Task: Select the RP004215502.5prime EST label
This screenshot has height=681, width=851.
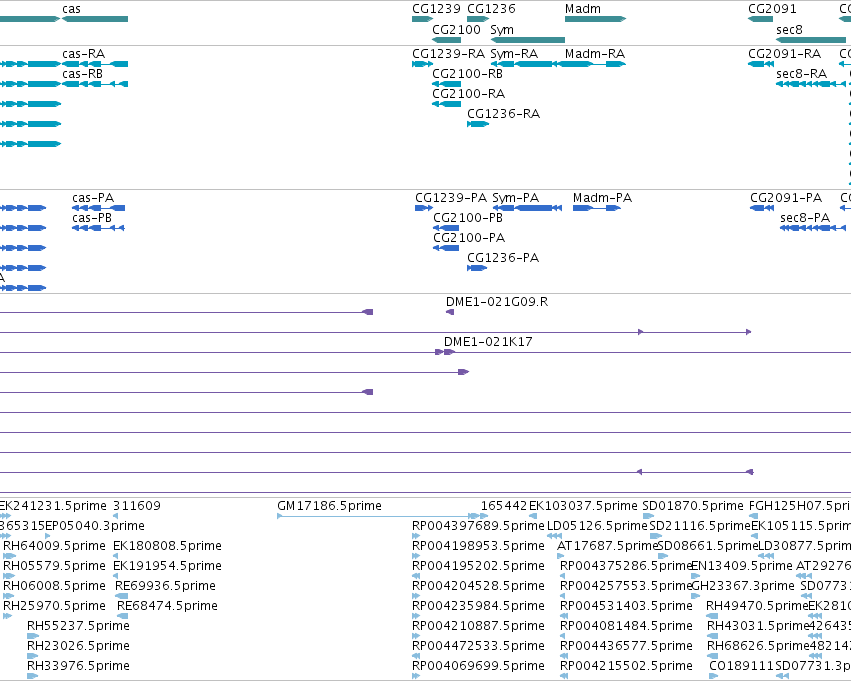Action: (626, 666)
